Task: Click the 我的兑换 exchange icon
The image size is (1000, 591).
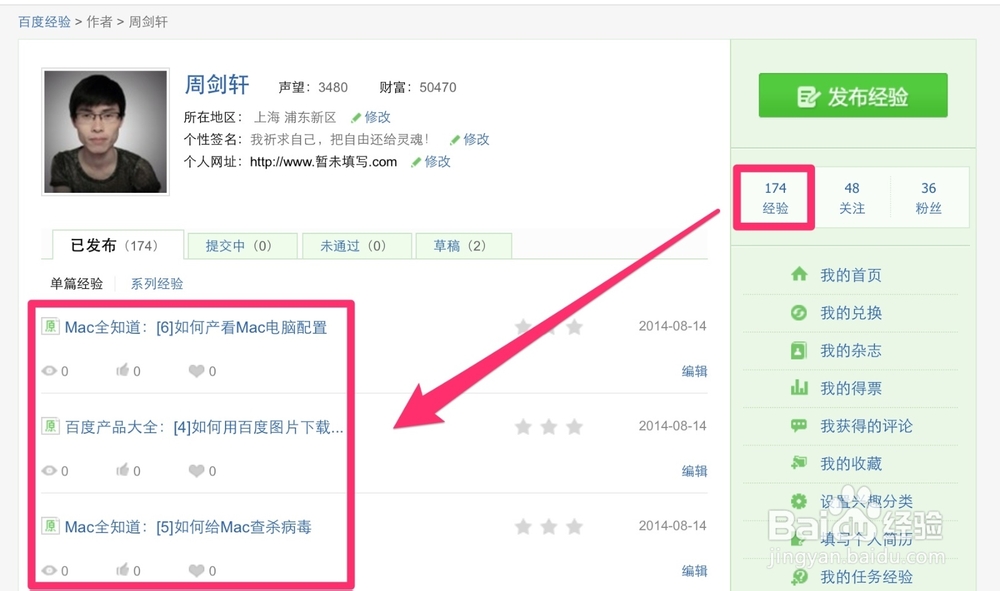Action: 798,312
